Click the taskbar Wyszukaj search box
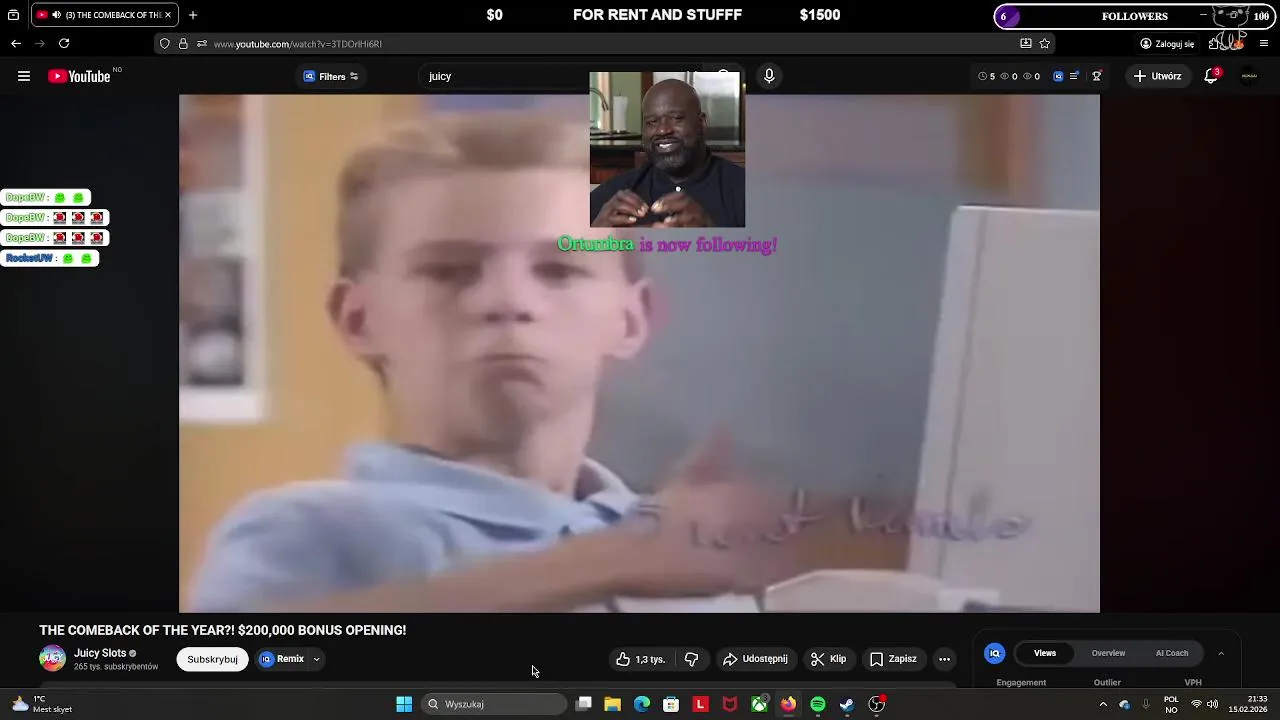 [493, 704]
